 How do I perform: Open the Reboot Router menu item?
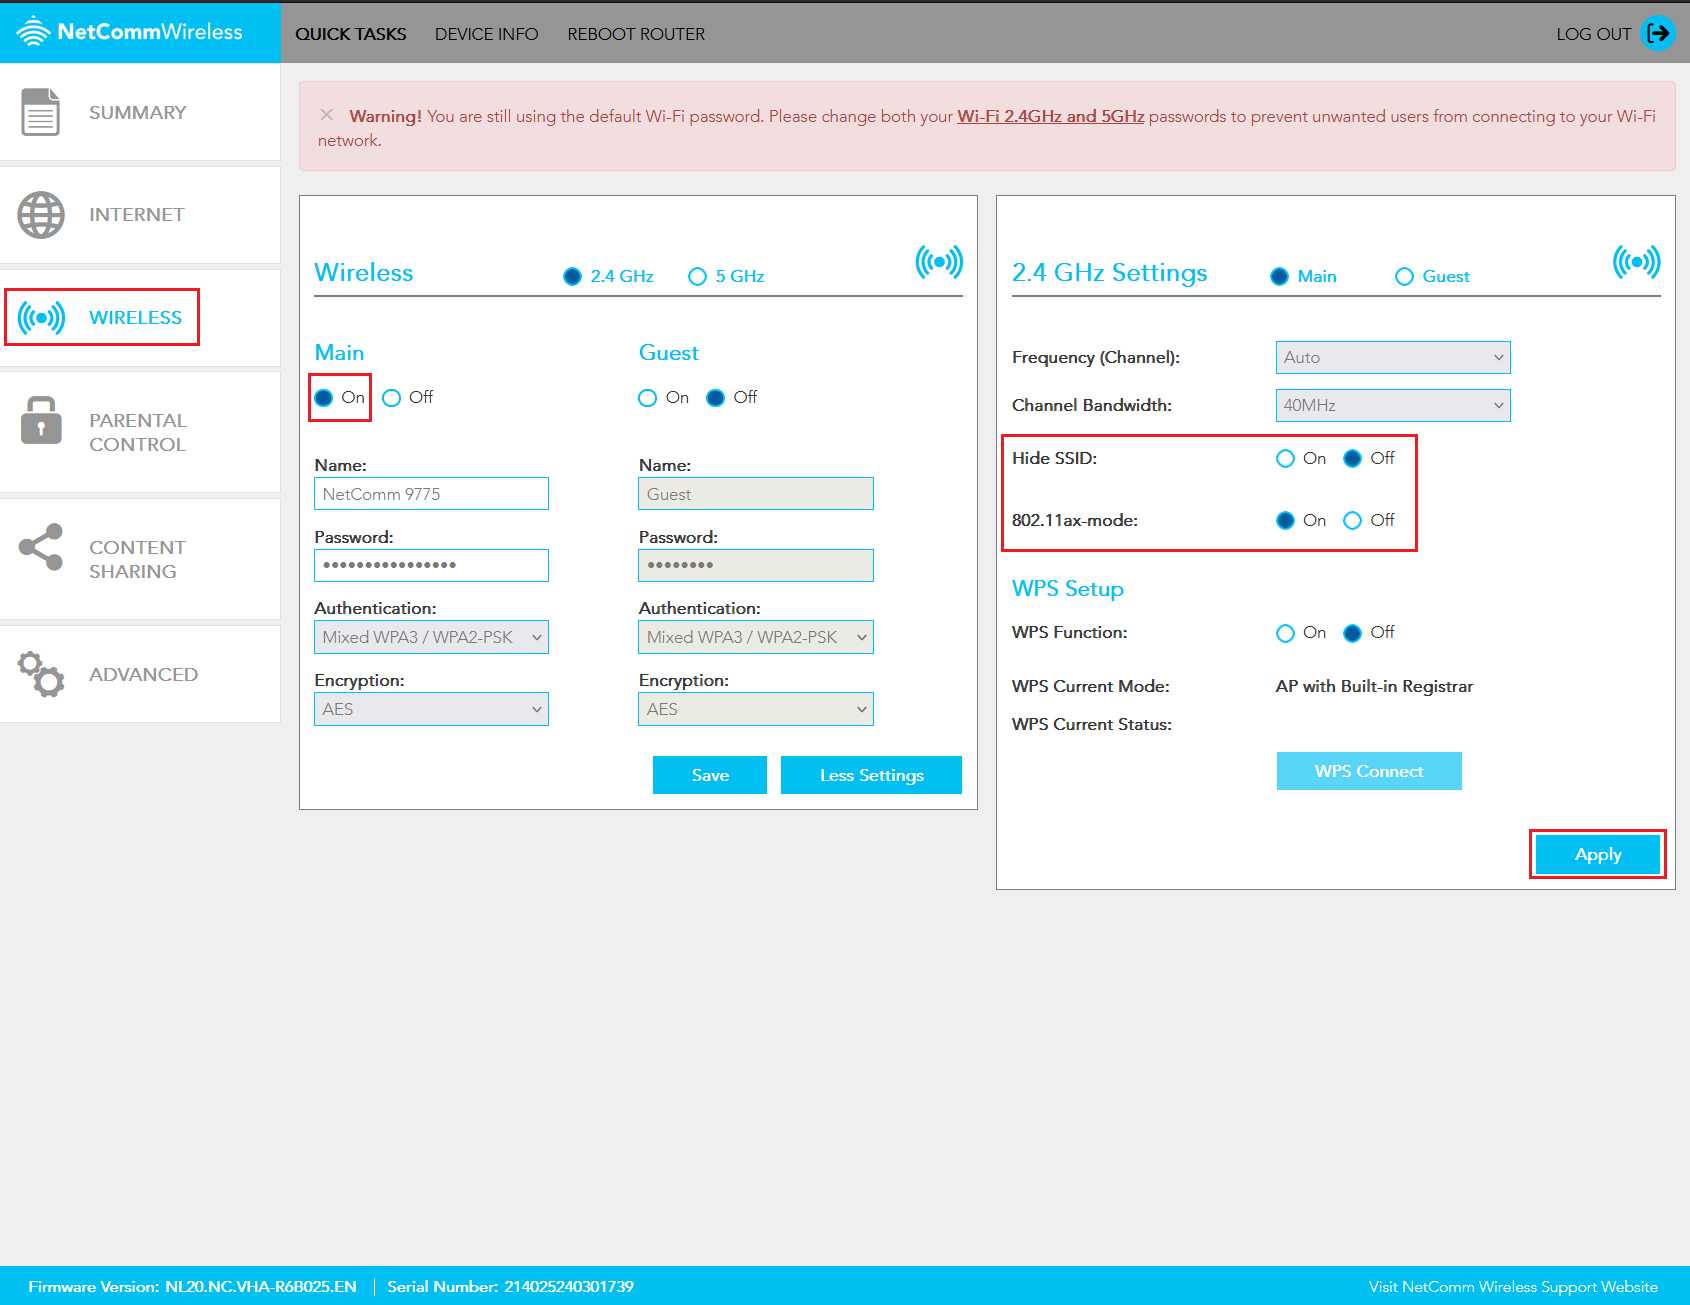click(x=636, y=33)
